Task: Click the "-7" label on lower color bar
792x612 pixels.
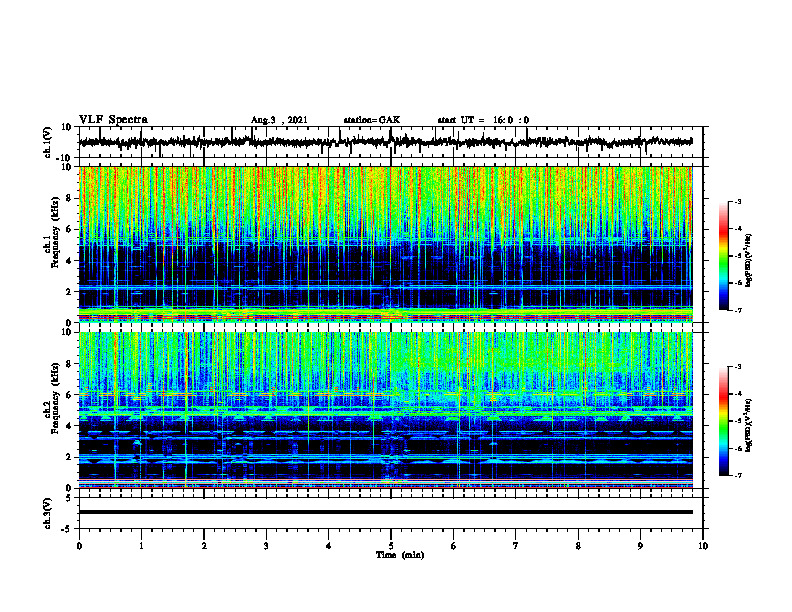Action: click(x=737, y=475)
